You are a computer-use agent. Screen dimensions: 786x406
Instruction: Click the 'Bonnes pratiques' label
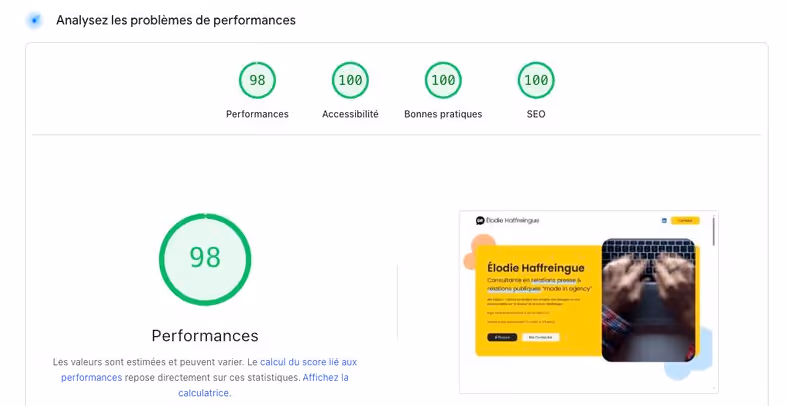(x=443, y=114)
